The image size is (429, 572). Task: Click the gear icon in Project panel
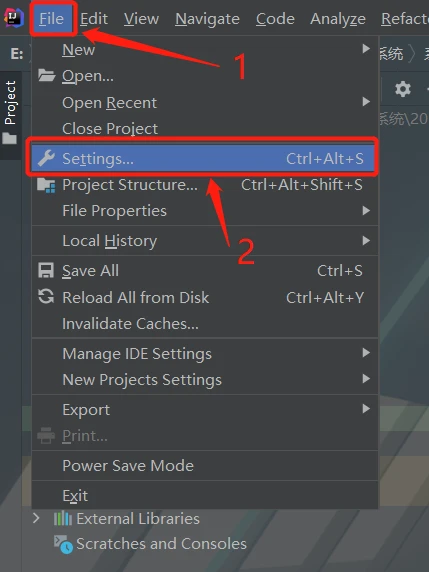click(x=403, y=89)
